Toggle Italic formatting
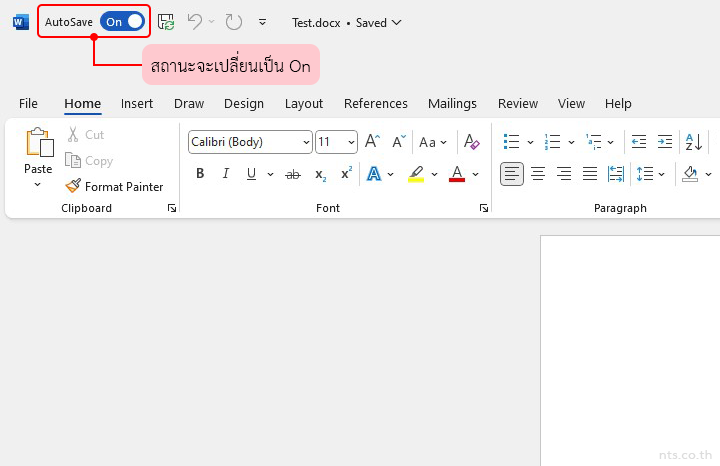 coord(225,174)
